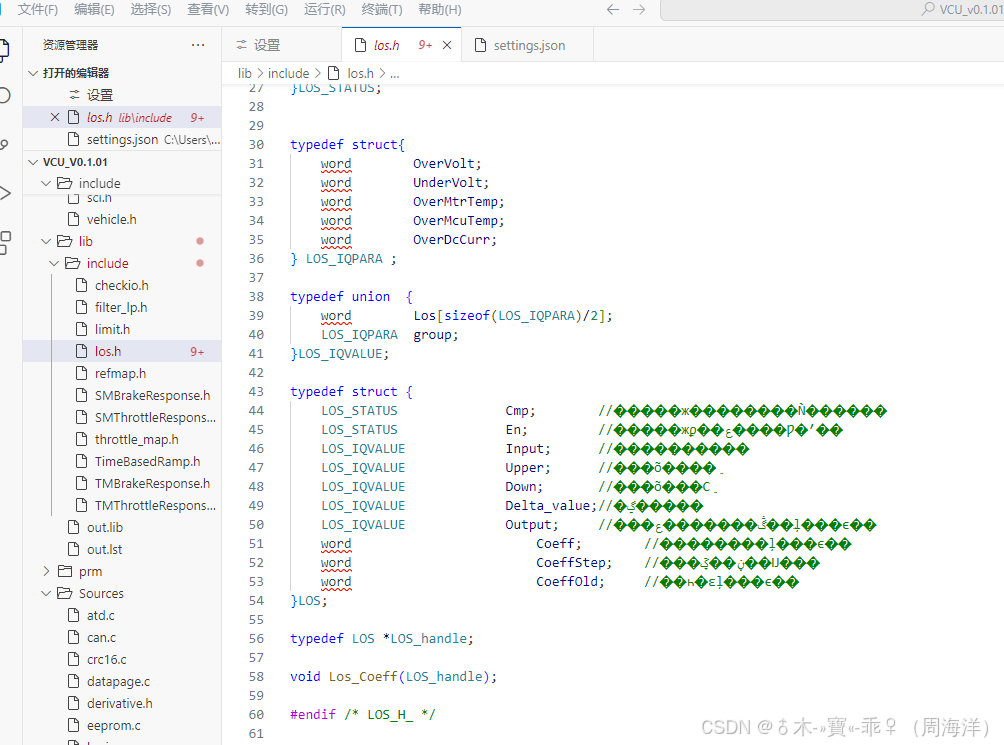Viewport: 1004px width, 745px height.
Task: Close the los.h editor tab
Action: pos(447,45)
